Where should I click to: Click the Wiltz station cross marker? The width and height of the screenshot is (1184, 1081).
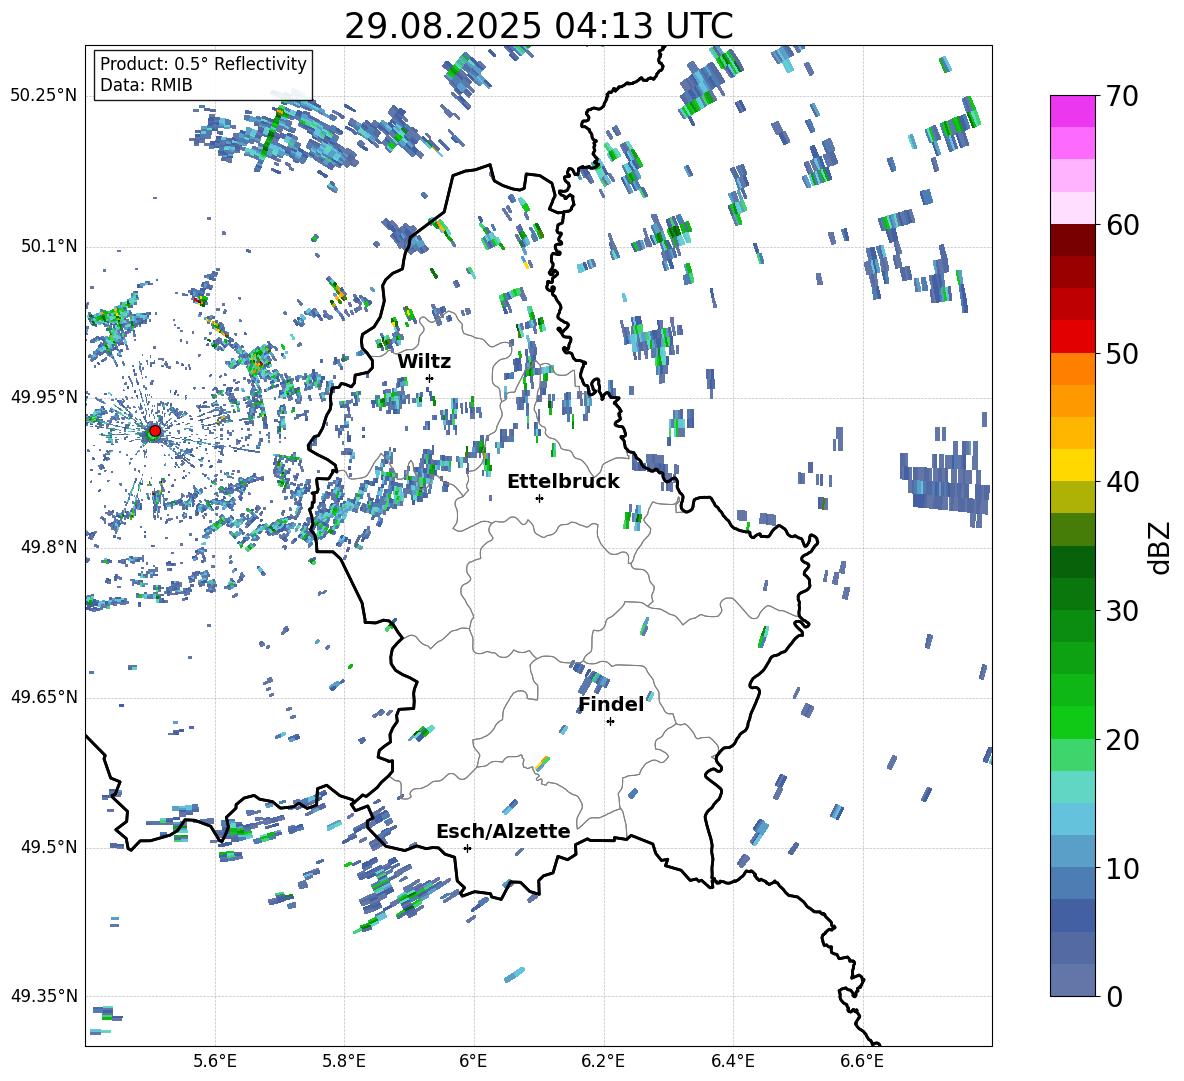pyautogui.click(x=429, y=378)
